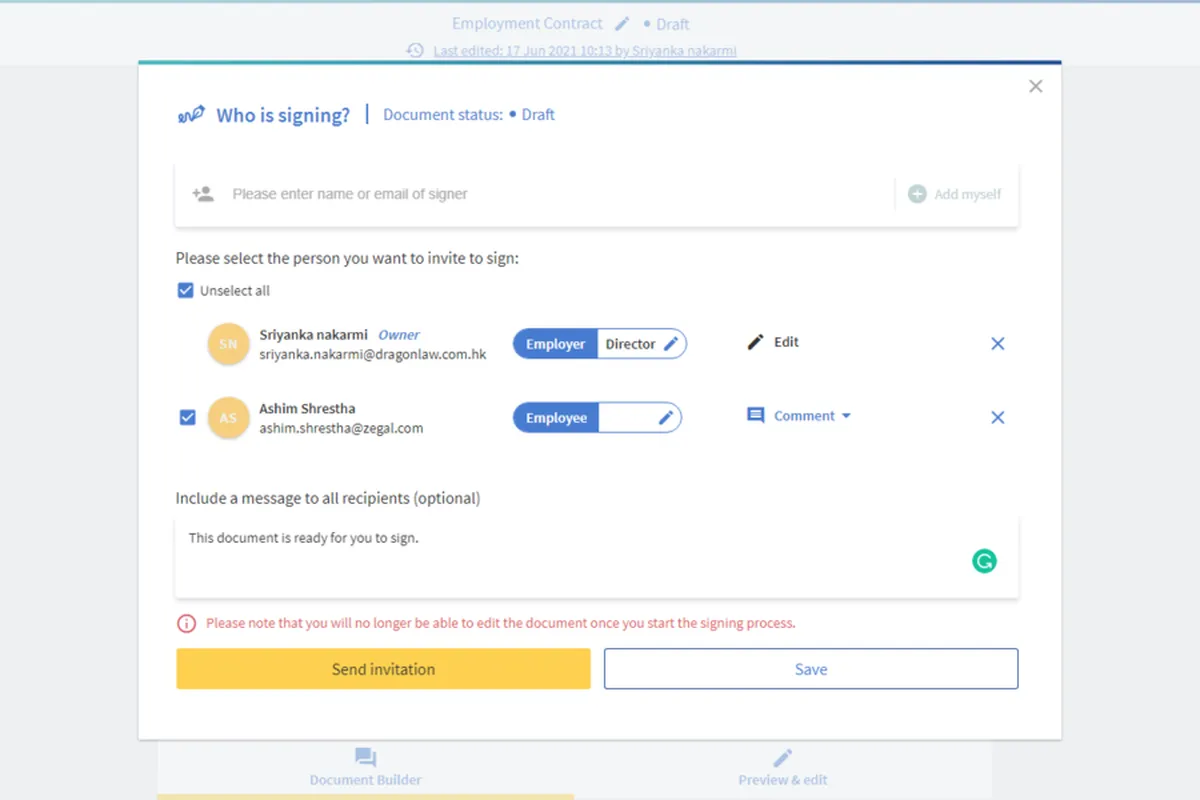Image resolution: width=1200 pixels, height=800 pixels.
Task: Click the Send invitation button
Action: point(383,669)
